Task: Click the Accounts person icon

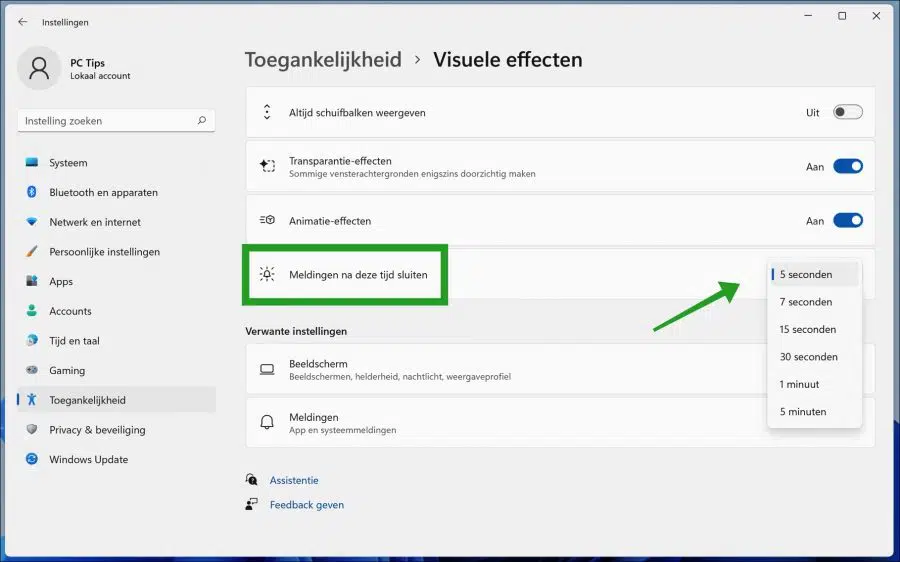Action: click(x=32, y=311)
